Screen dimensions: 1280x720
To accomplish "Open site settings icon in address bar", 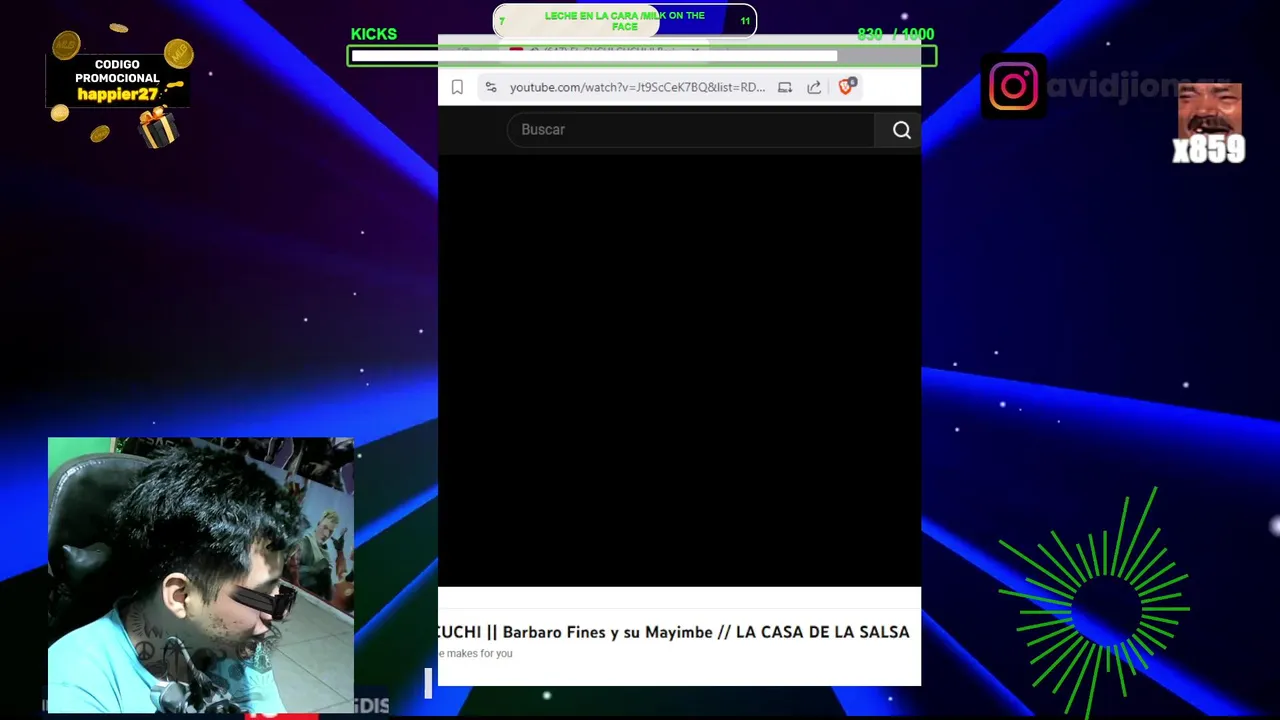I will [491, 87].
